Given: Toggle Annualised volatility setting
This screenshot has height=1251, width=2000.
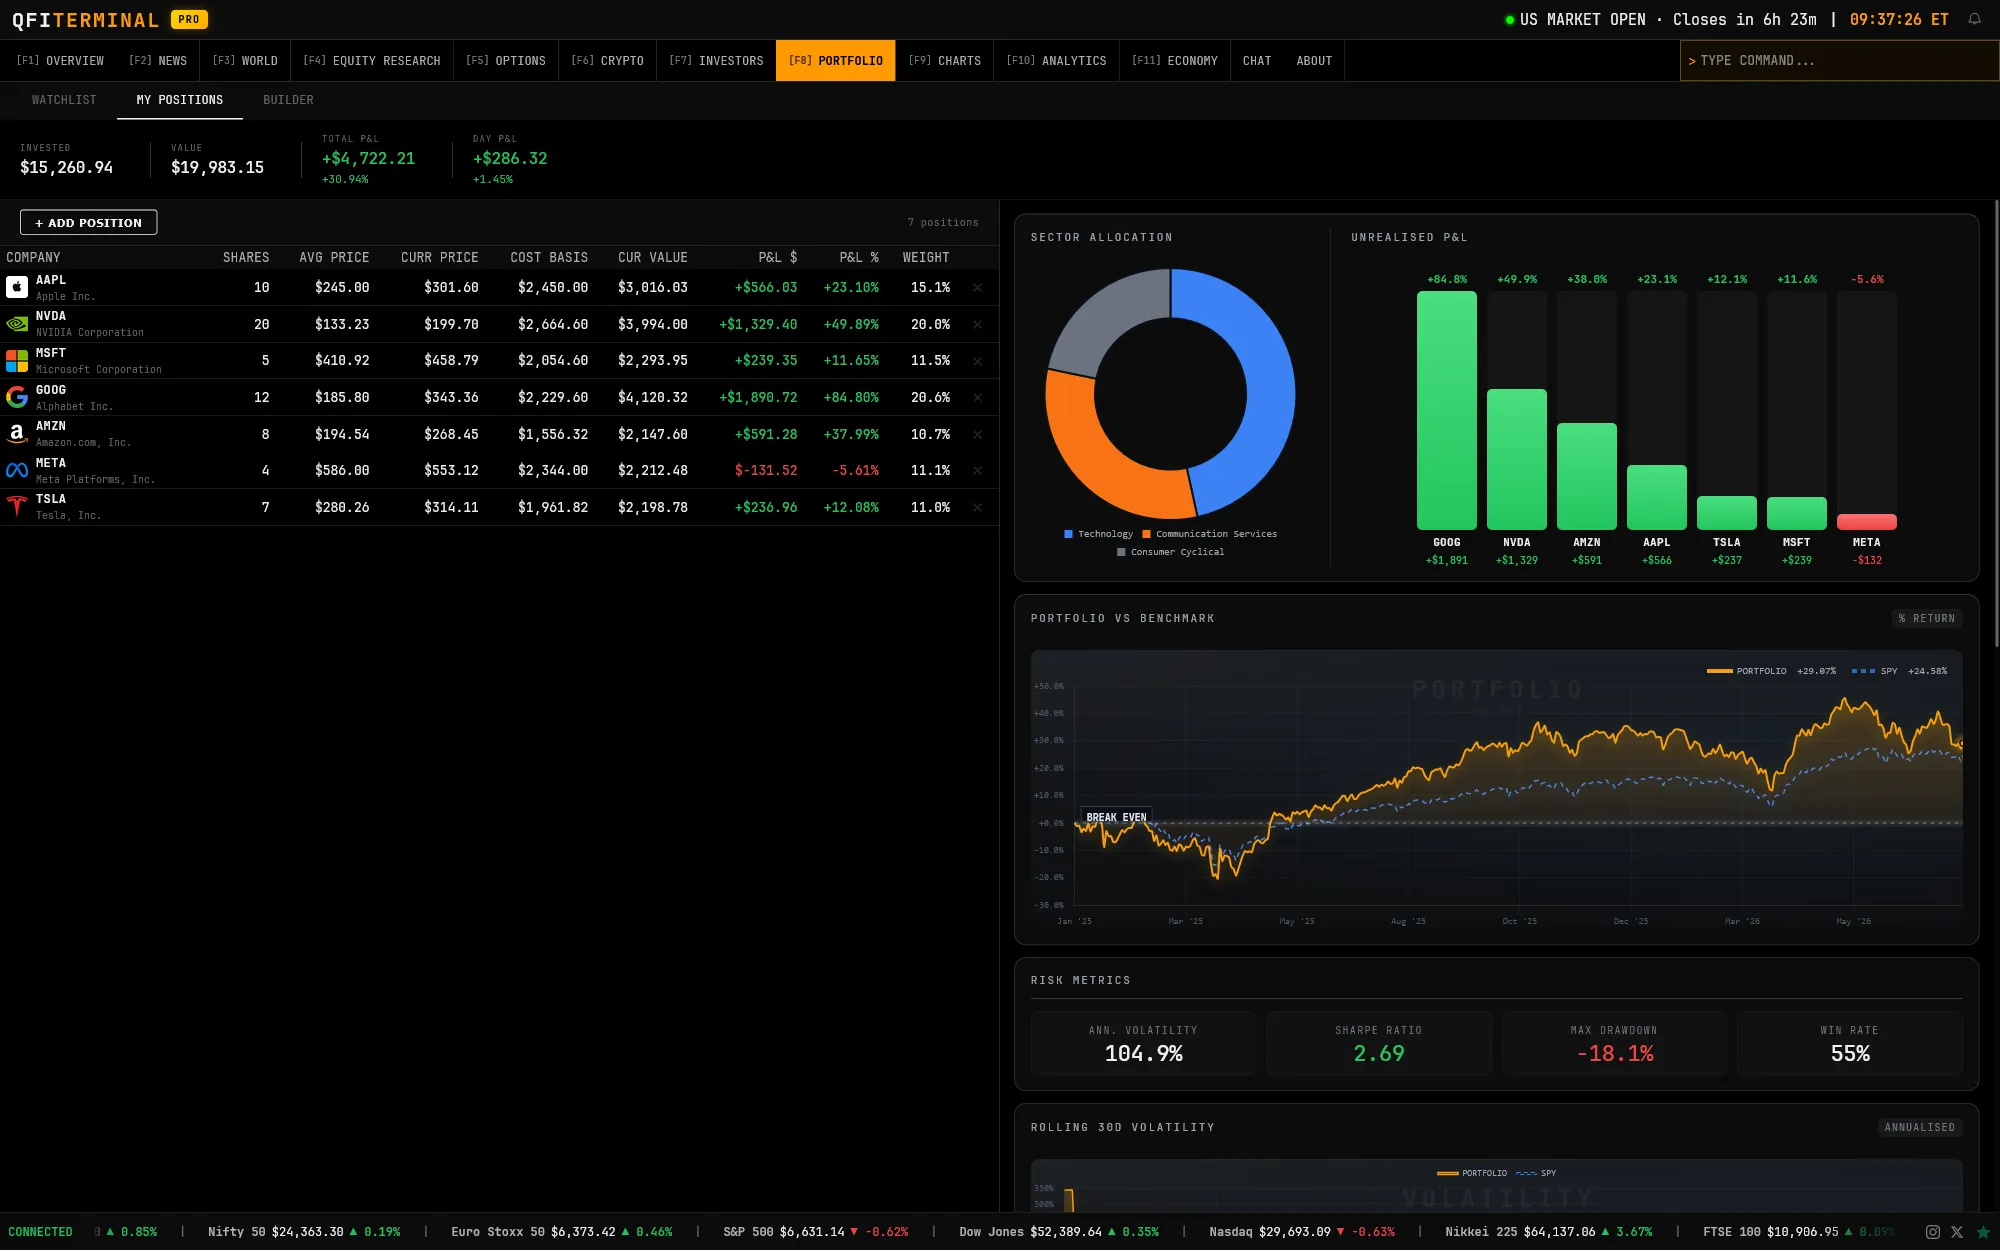Looking at the screenshot, I should pos(1920,1128).
